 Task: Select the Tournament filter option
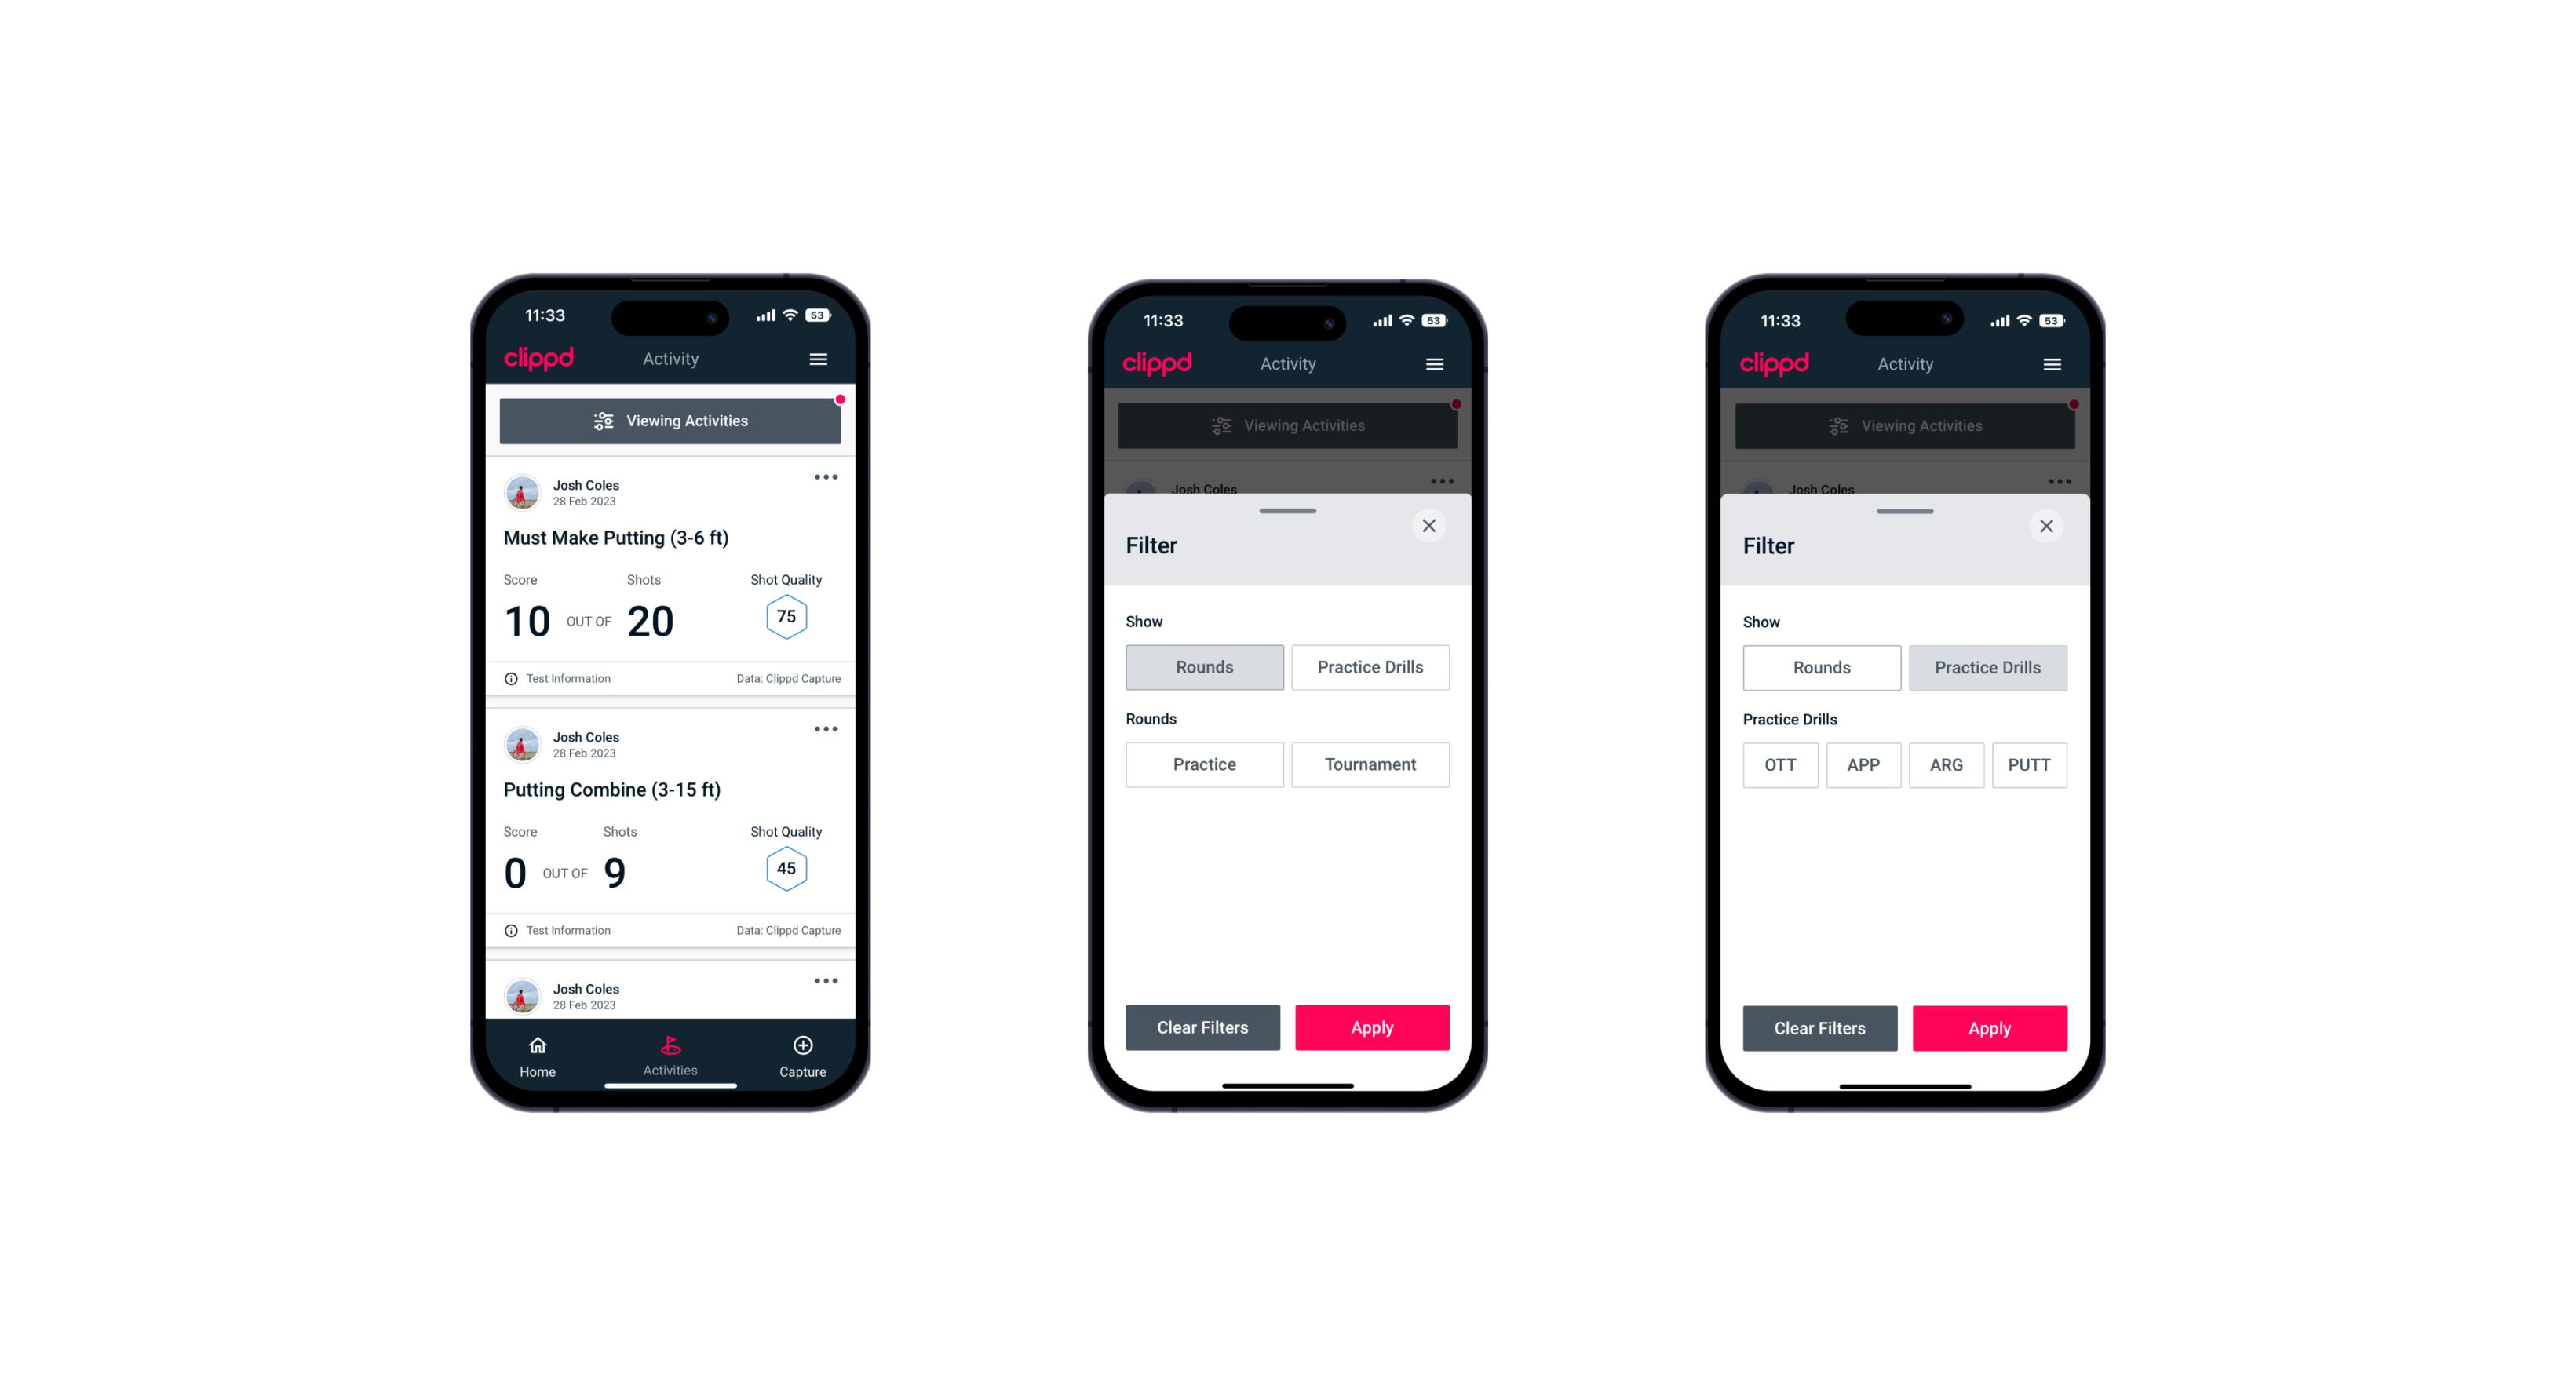click(1369, 763)
